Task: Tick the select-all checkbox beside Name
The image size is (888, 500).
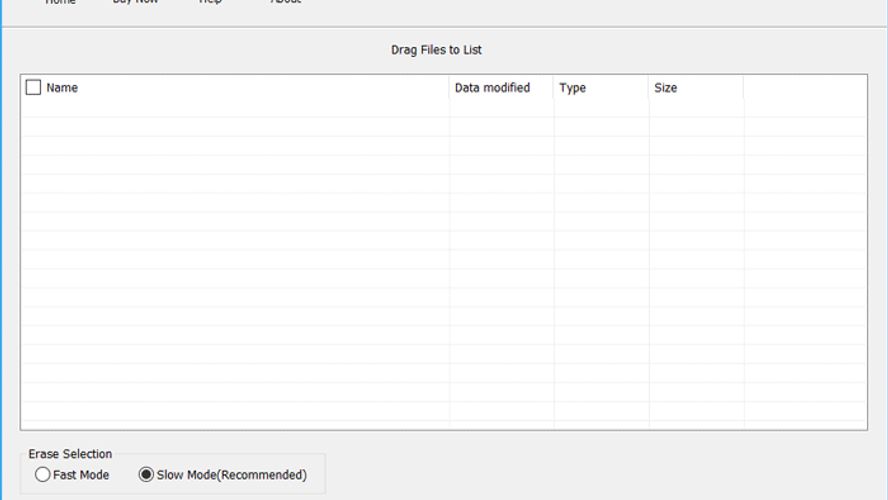Action: tap(33, 88)
